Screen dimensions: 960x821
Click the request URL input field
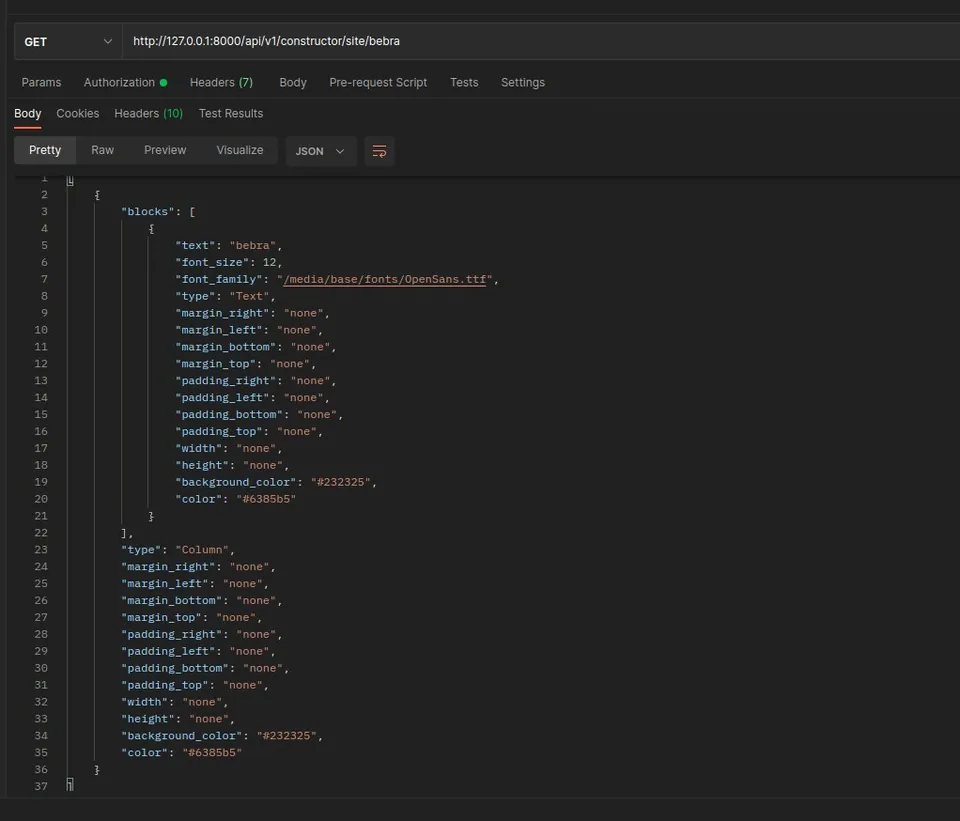(541, 41)
